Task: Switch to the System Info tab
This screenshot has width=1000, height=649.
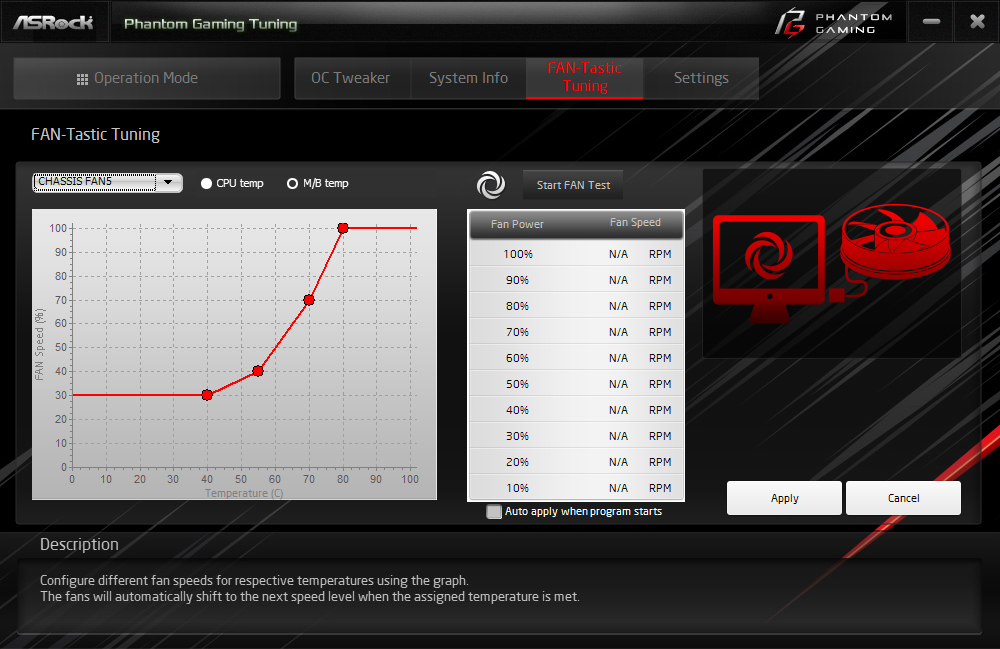Action: pyautogui.click(x=468, y=78)
